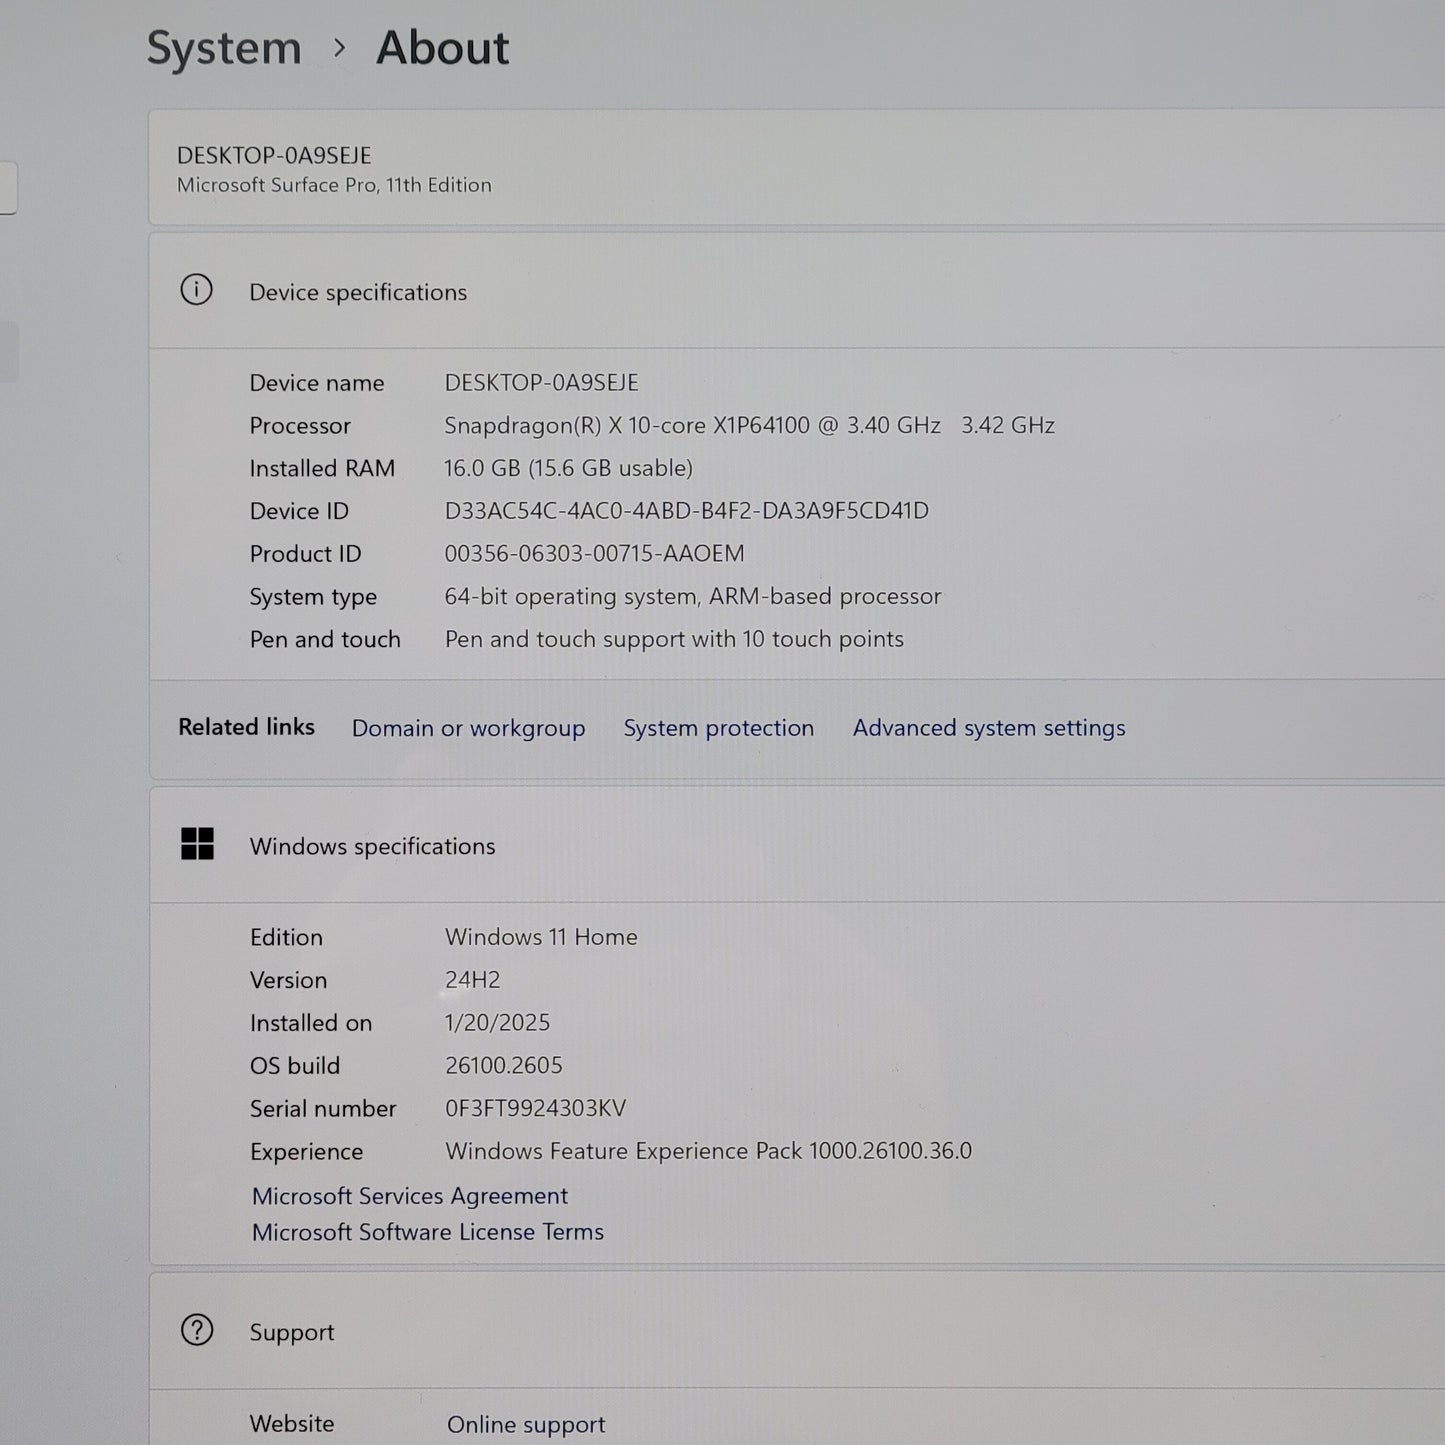Screen dimensions: 1445x1445
Task: Select the OS build 26100.2605
Action: coord(504,1066)
